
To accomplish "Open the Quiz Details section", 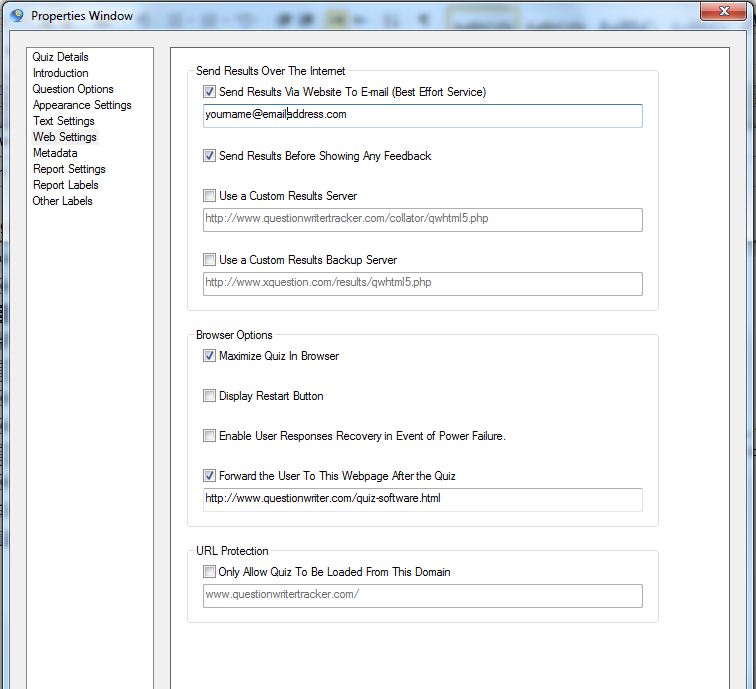I will pos(60,57).
